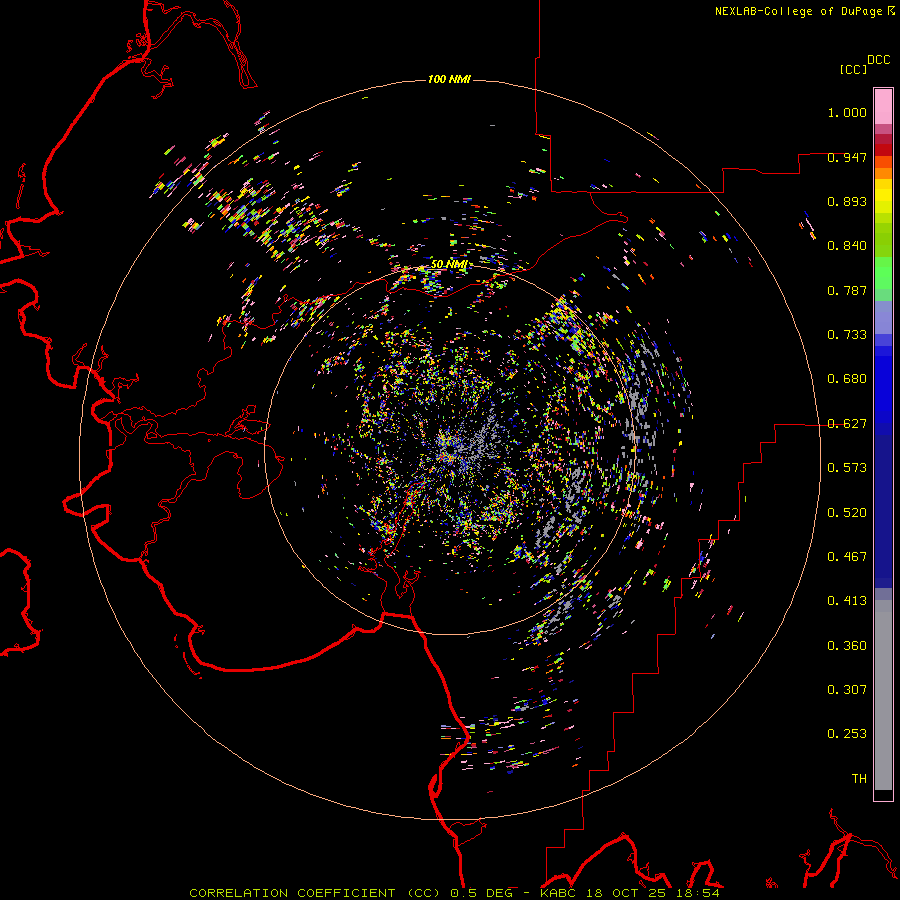Click the 0.360 scale value

[x=847, y=646]
